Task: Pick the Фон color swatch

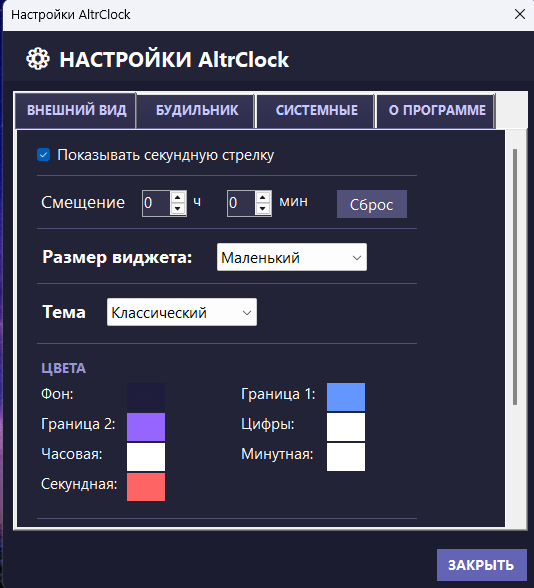Action: [146, 397]
